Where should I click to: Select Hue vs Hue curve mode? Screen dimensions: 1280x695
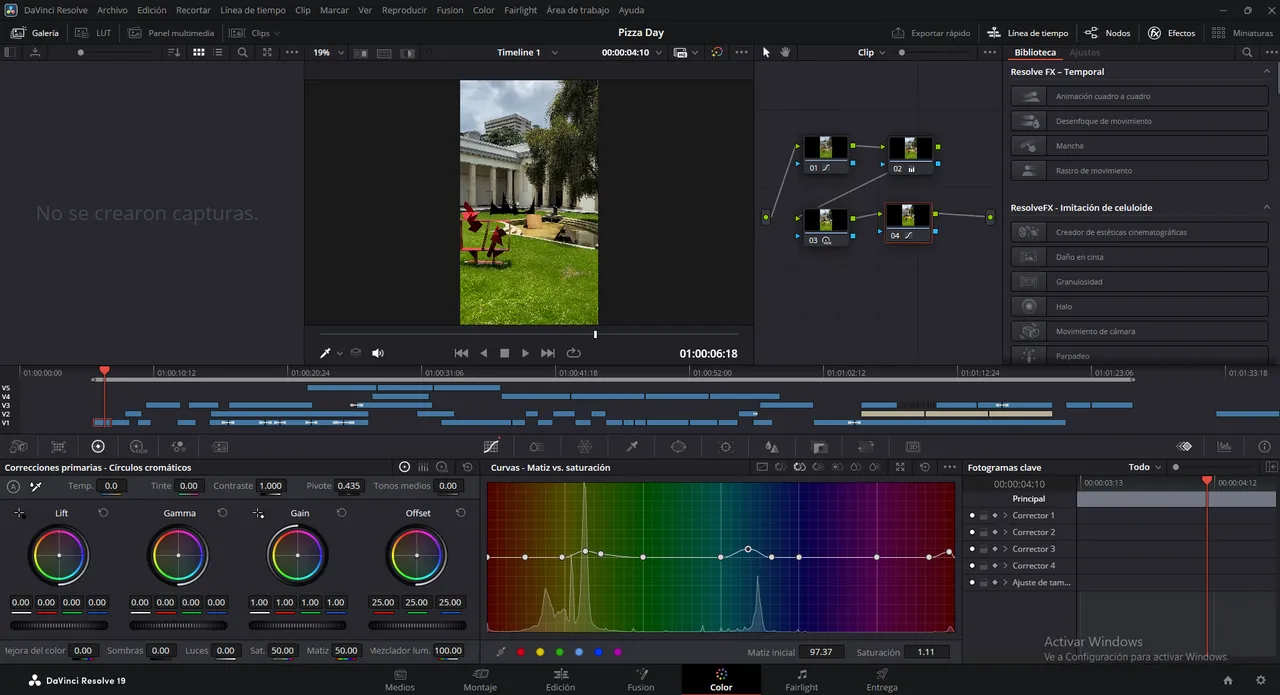pos(781,467)
